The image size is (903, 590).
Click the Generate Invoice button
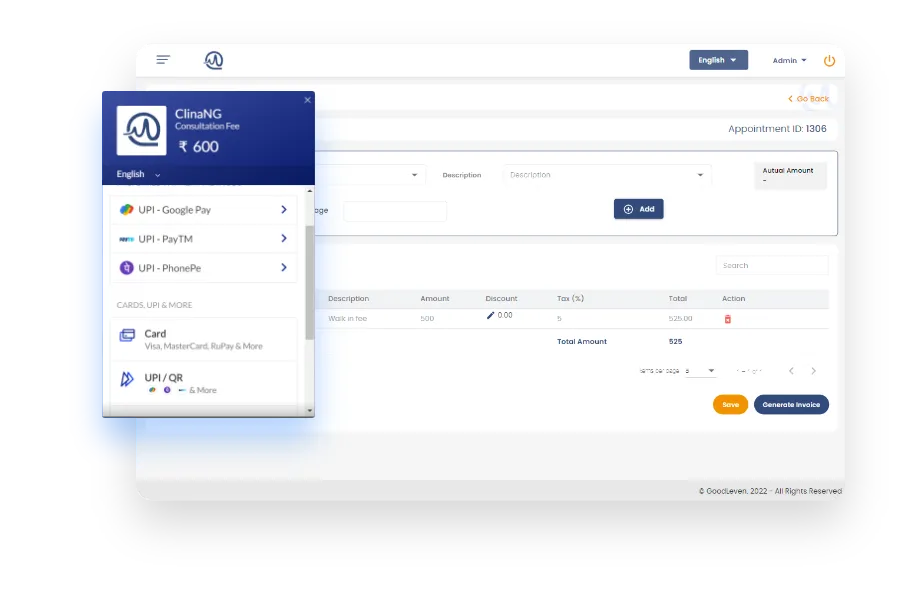click(791, 404)
